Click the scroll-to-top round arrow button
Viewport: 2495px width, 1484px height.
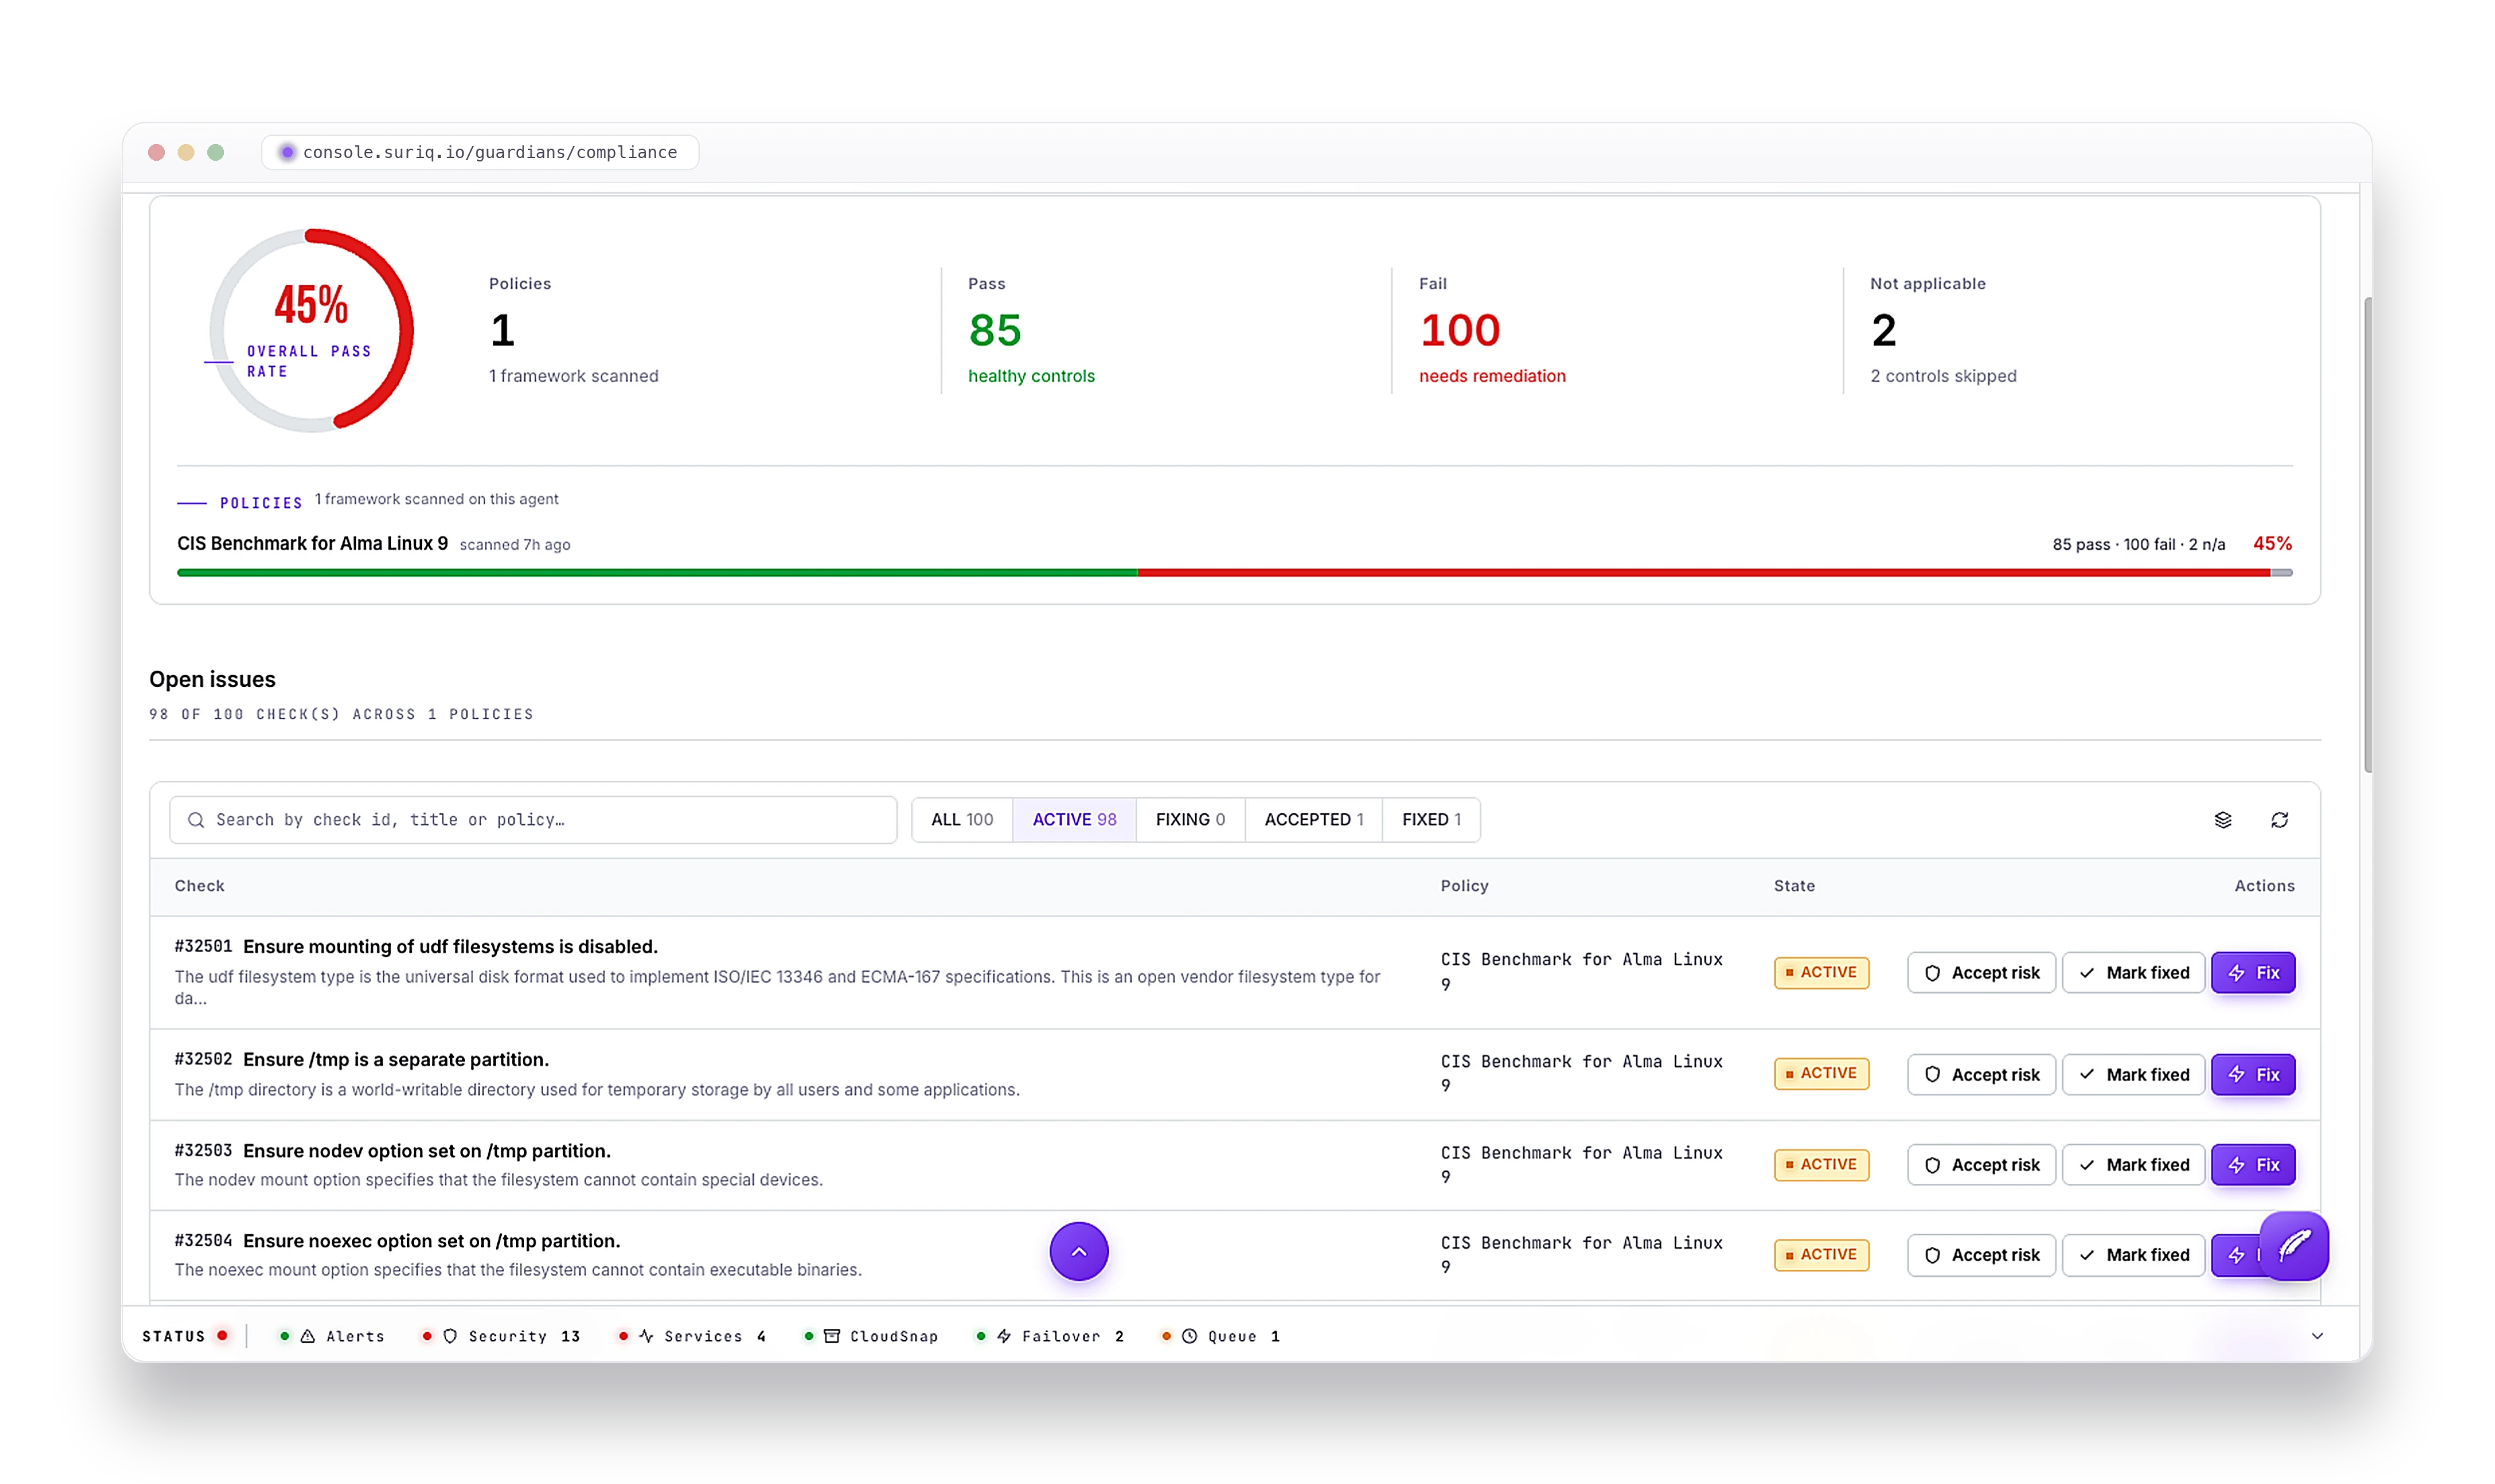pos(1079,1251)
